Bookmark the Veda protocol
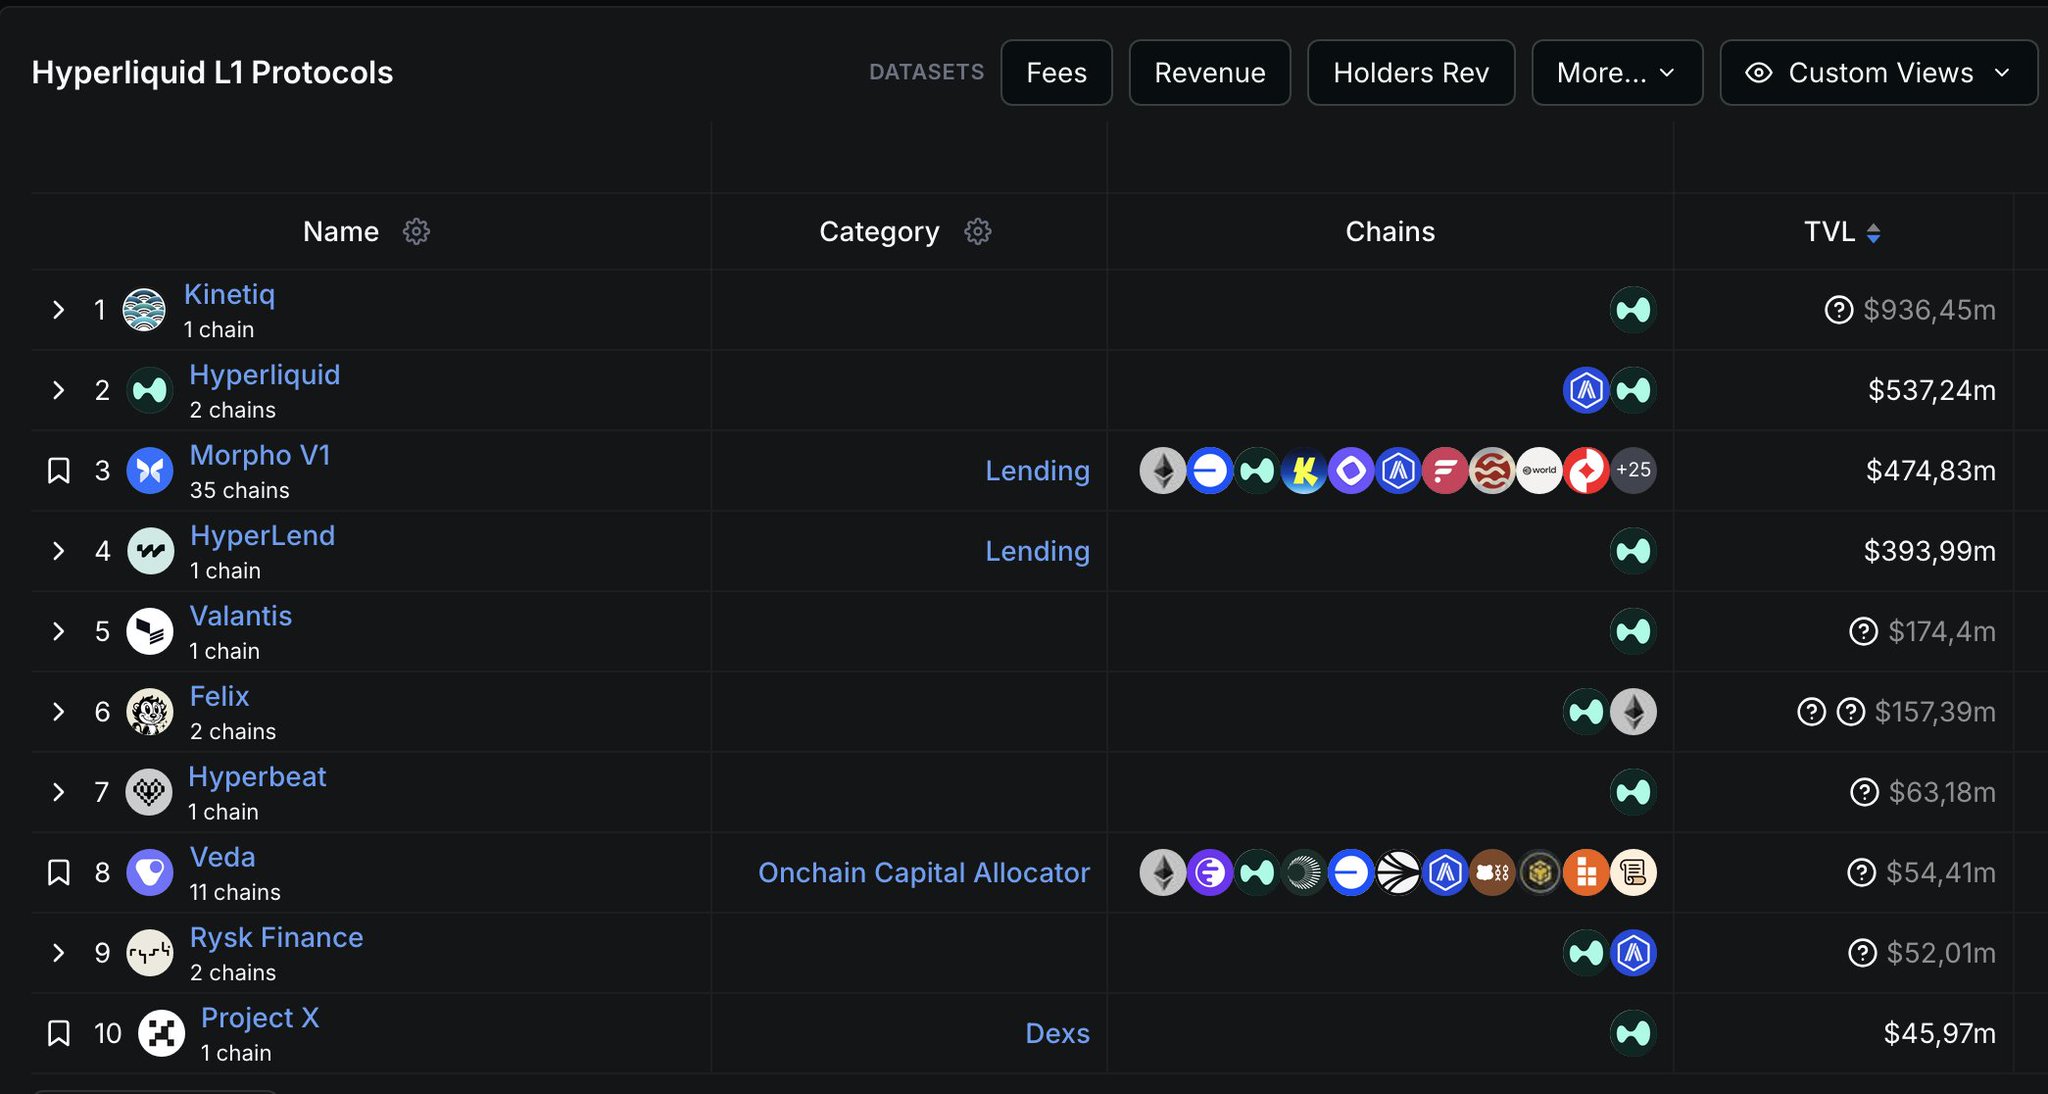Image resolution: width=2048 pixels, height=1094 pixels. pos(59,873)
